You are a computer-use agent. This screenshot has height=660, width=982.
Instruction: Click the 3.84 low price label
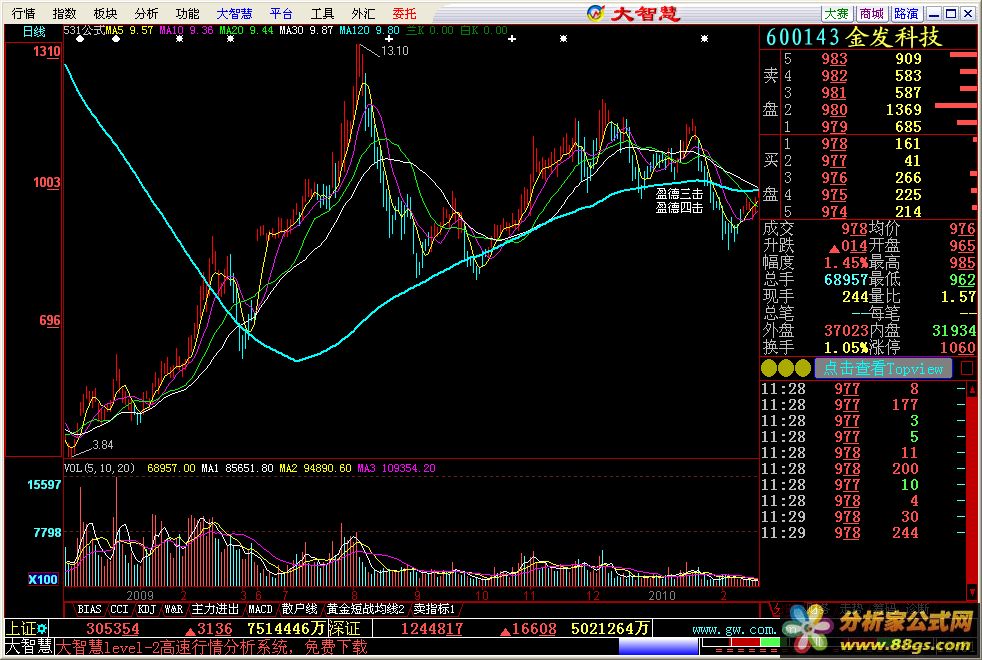(x=103, y=445)
